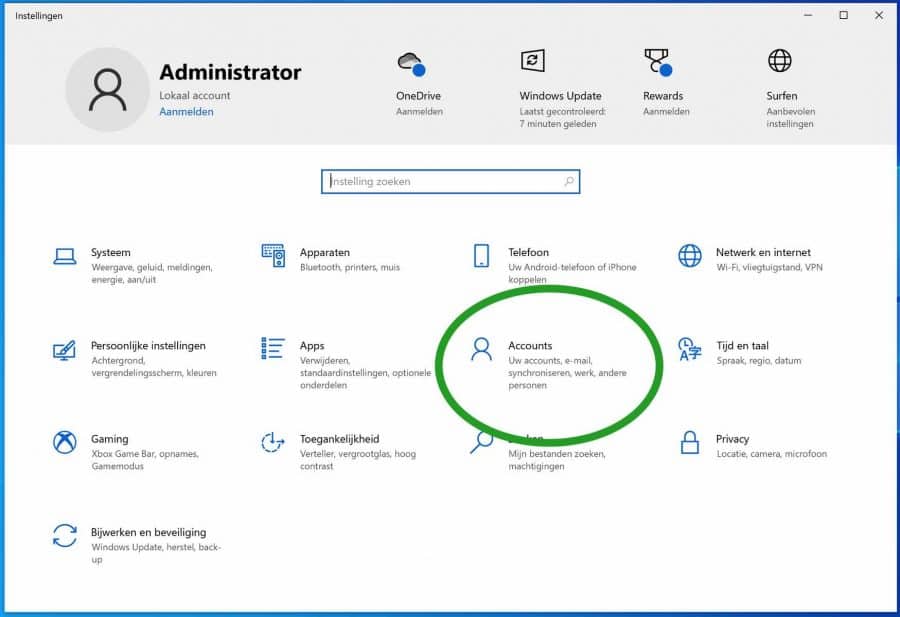Open Netwerk en internet settings title
Image resolution: width=900 pixels, height=617 pixels.
[763, 253]
